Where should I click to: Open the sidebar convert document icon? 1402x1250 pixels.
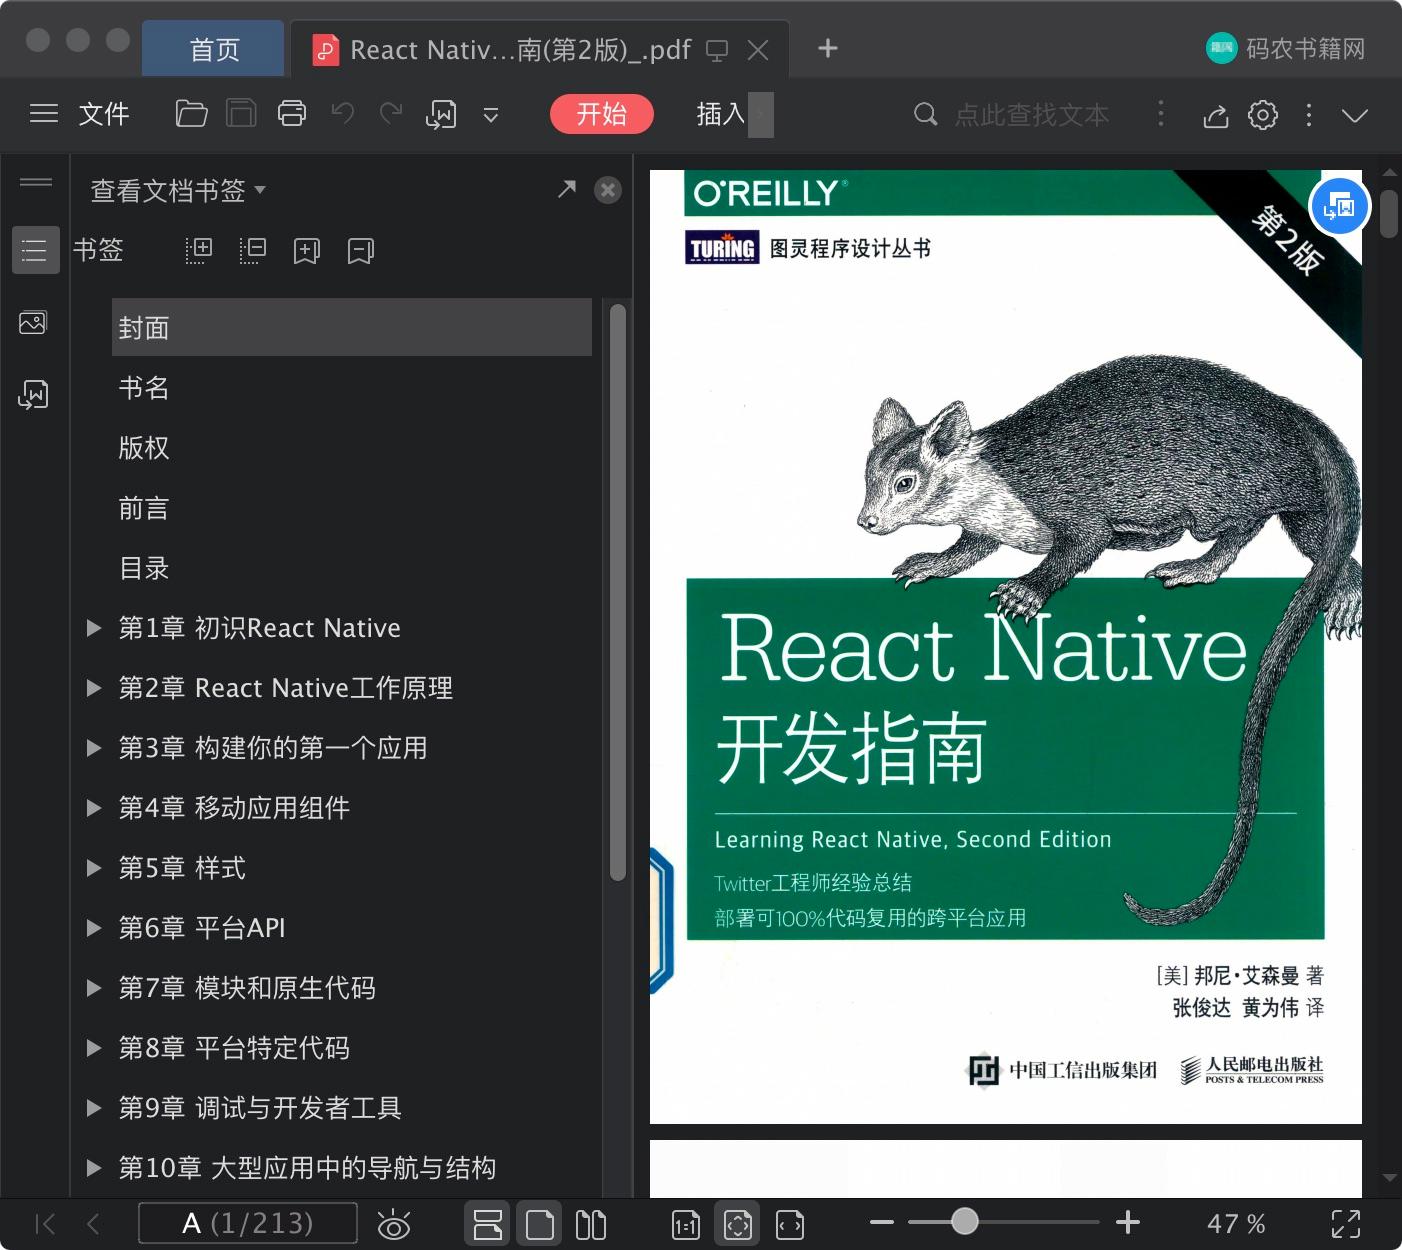tap(33, 395)
